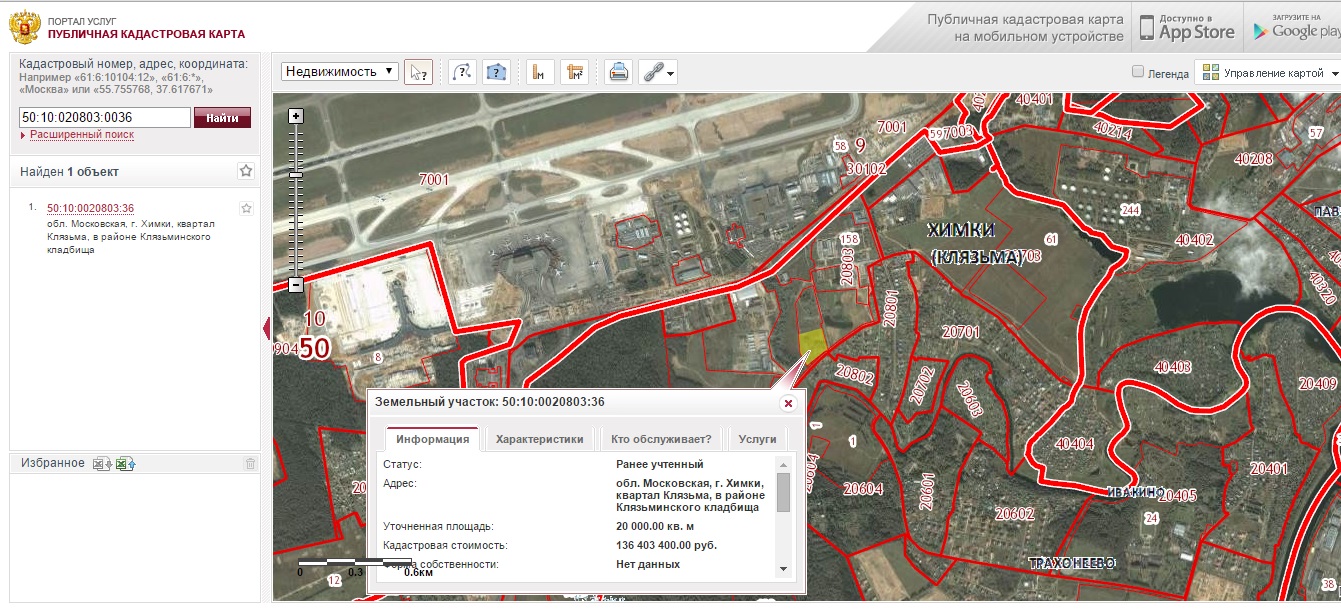Activate the identify by polygon tool
The height and width of the screenshot is (611, 1341).
(x=496, y=72)
